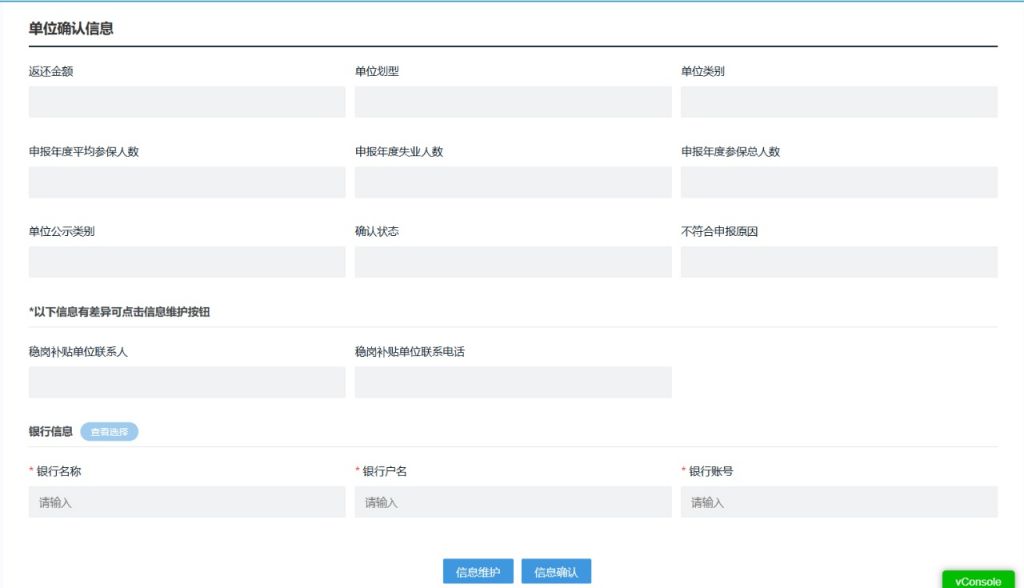Screen dimensions: 1024x588
Task: Click the 银行信息 section label
Action: coord(51,432)
